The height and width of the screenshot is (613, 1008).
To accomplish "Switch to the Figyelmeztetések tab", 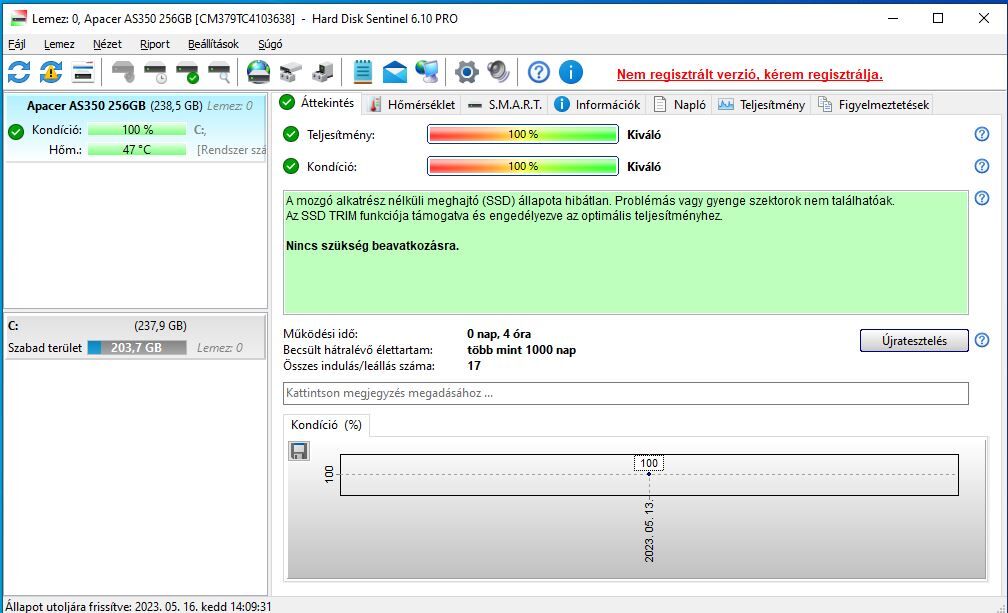I will pos(874,105).
